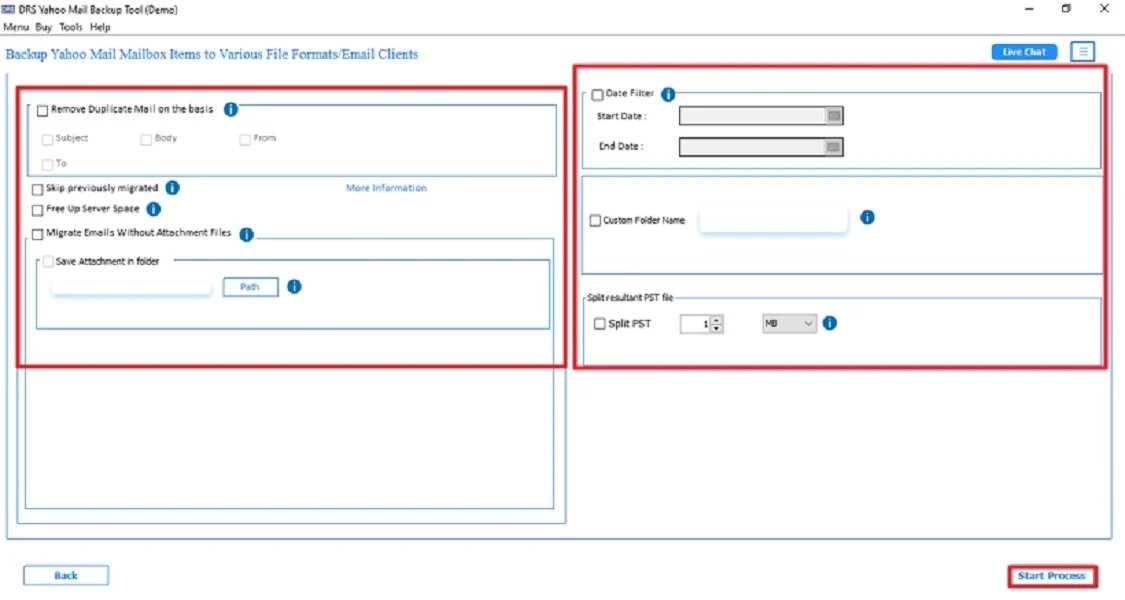Check the Split PST option
The height and width of the screenshot is (600, 1125).
tap(598, 323)
